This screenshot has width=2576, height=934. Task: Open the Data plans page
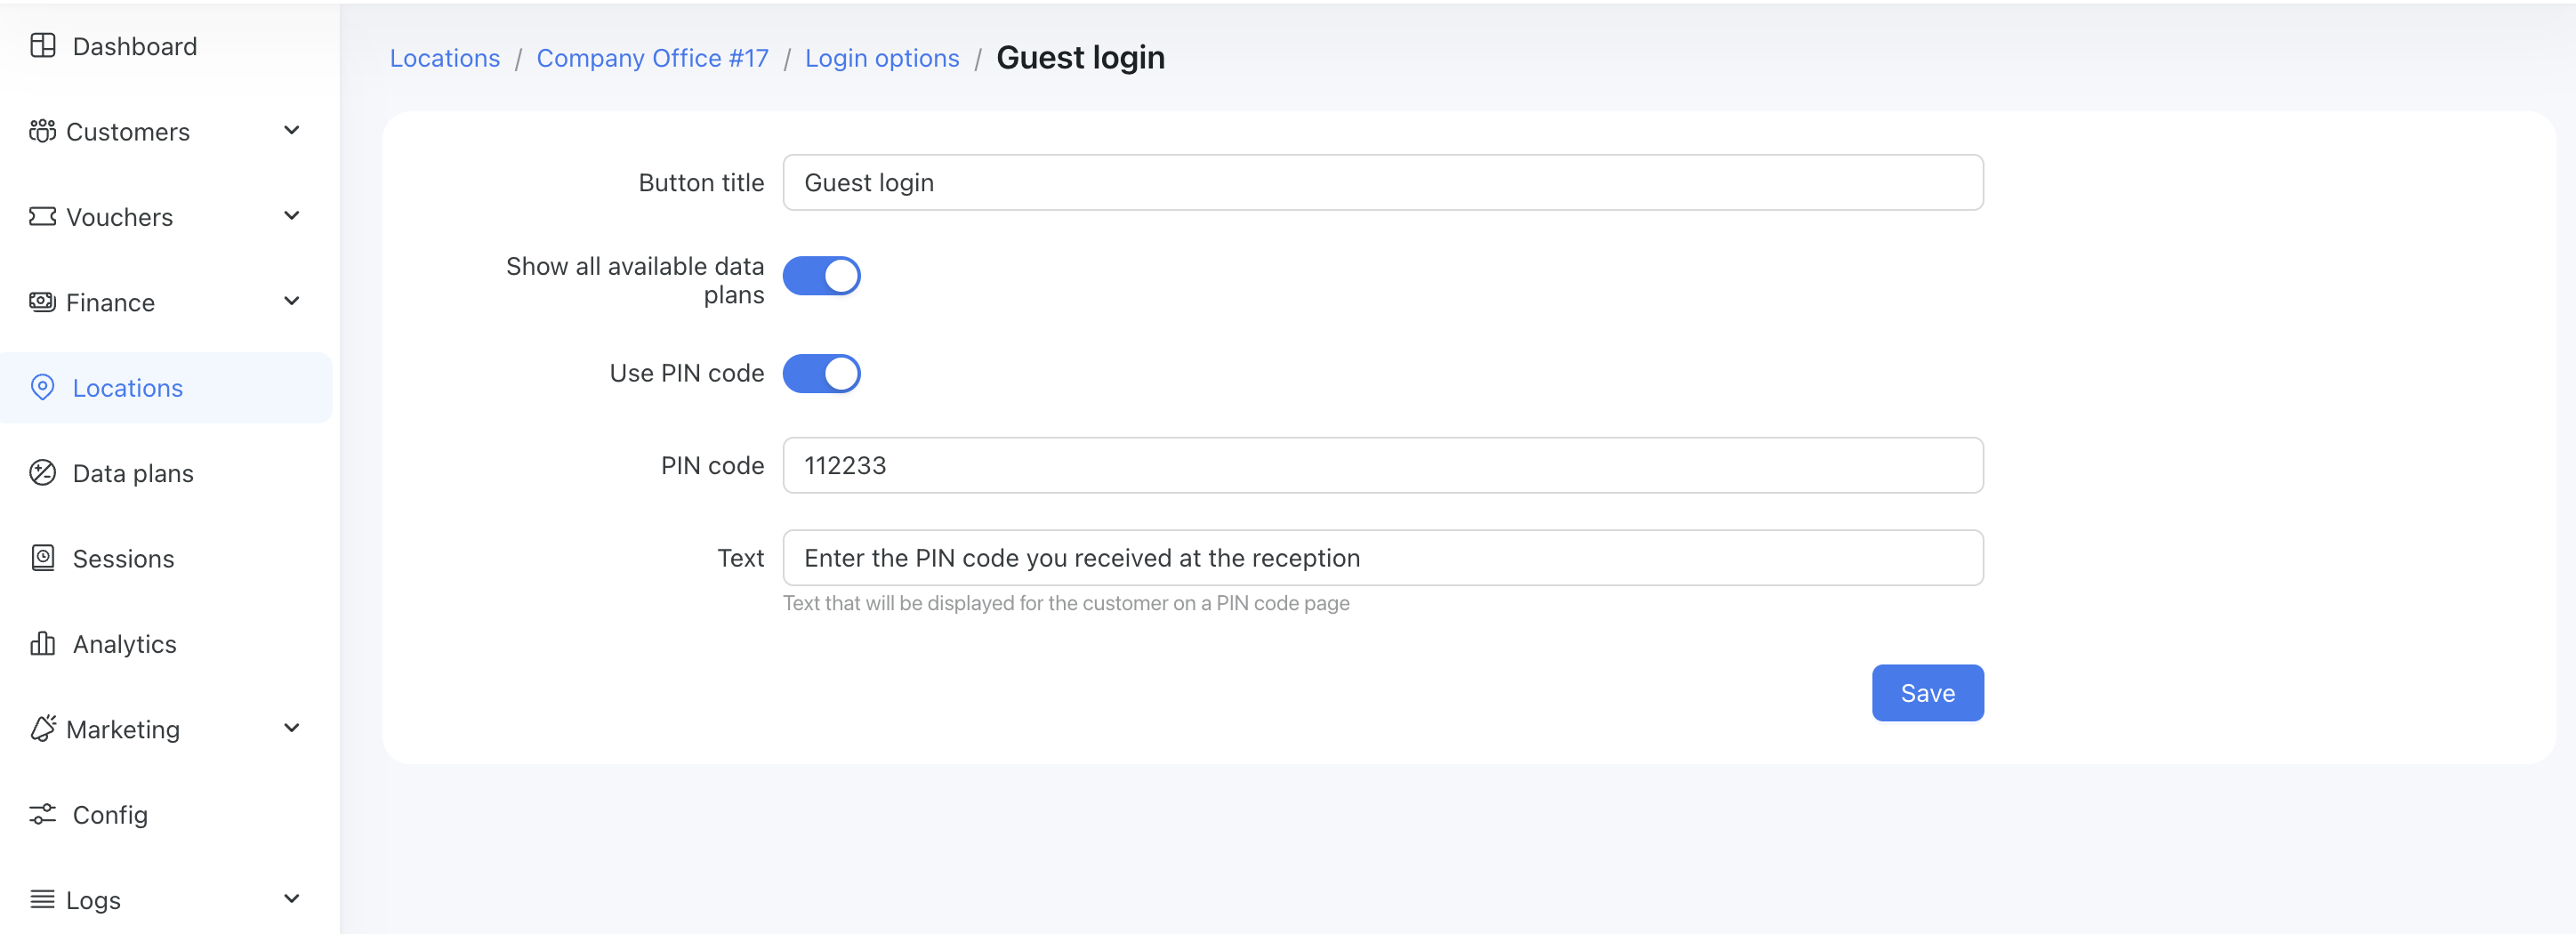coord(133,473)
